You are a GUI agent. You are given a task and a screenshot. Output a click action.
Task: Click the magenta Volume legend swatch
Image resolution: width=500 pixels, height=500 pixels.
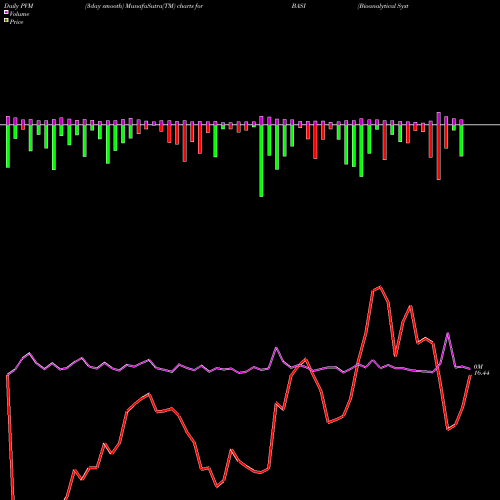6,13
